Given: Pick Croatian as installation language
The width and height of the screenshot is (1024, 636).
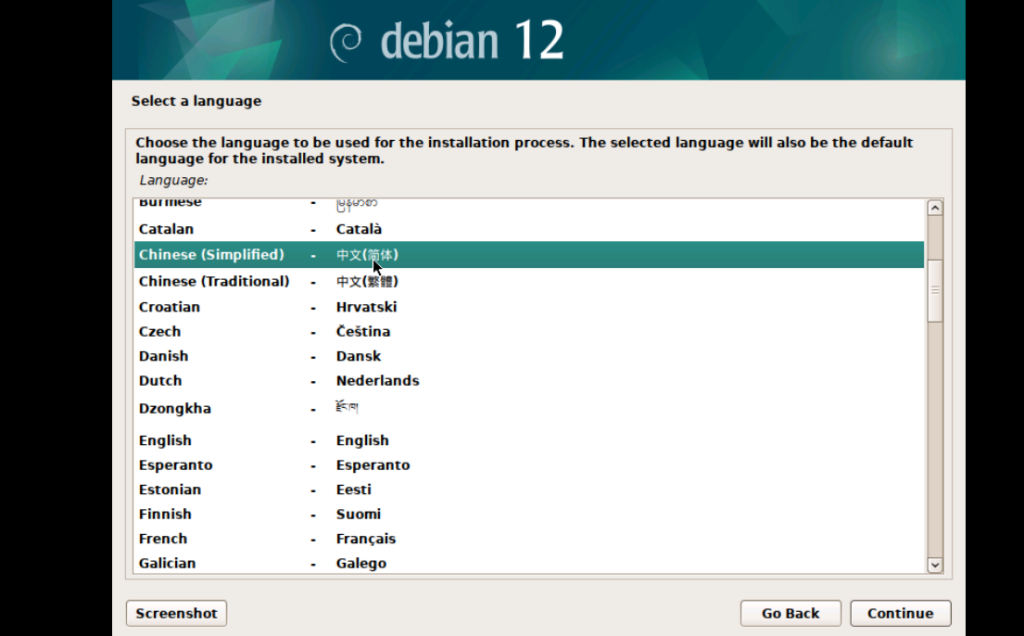Looking at the screenshot, I should click(169, 307).
